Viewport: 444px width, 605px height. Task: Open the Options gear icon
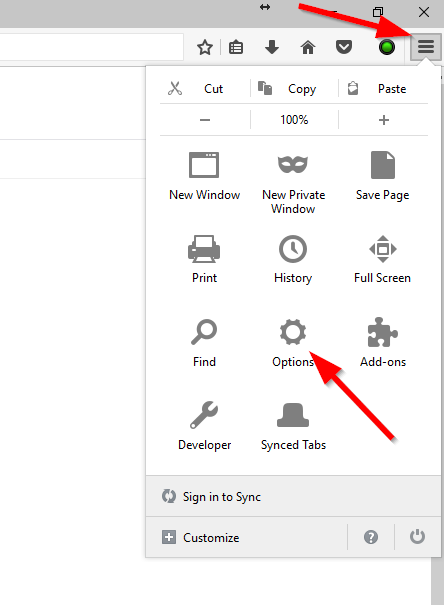[293, 332]
